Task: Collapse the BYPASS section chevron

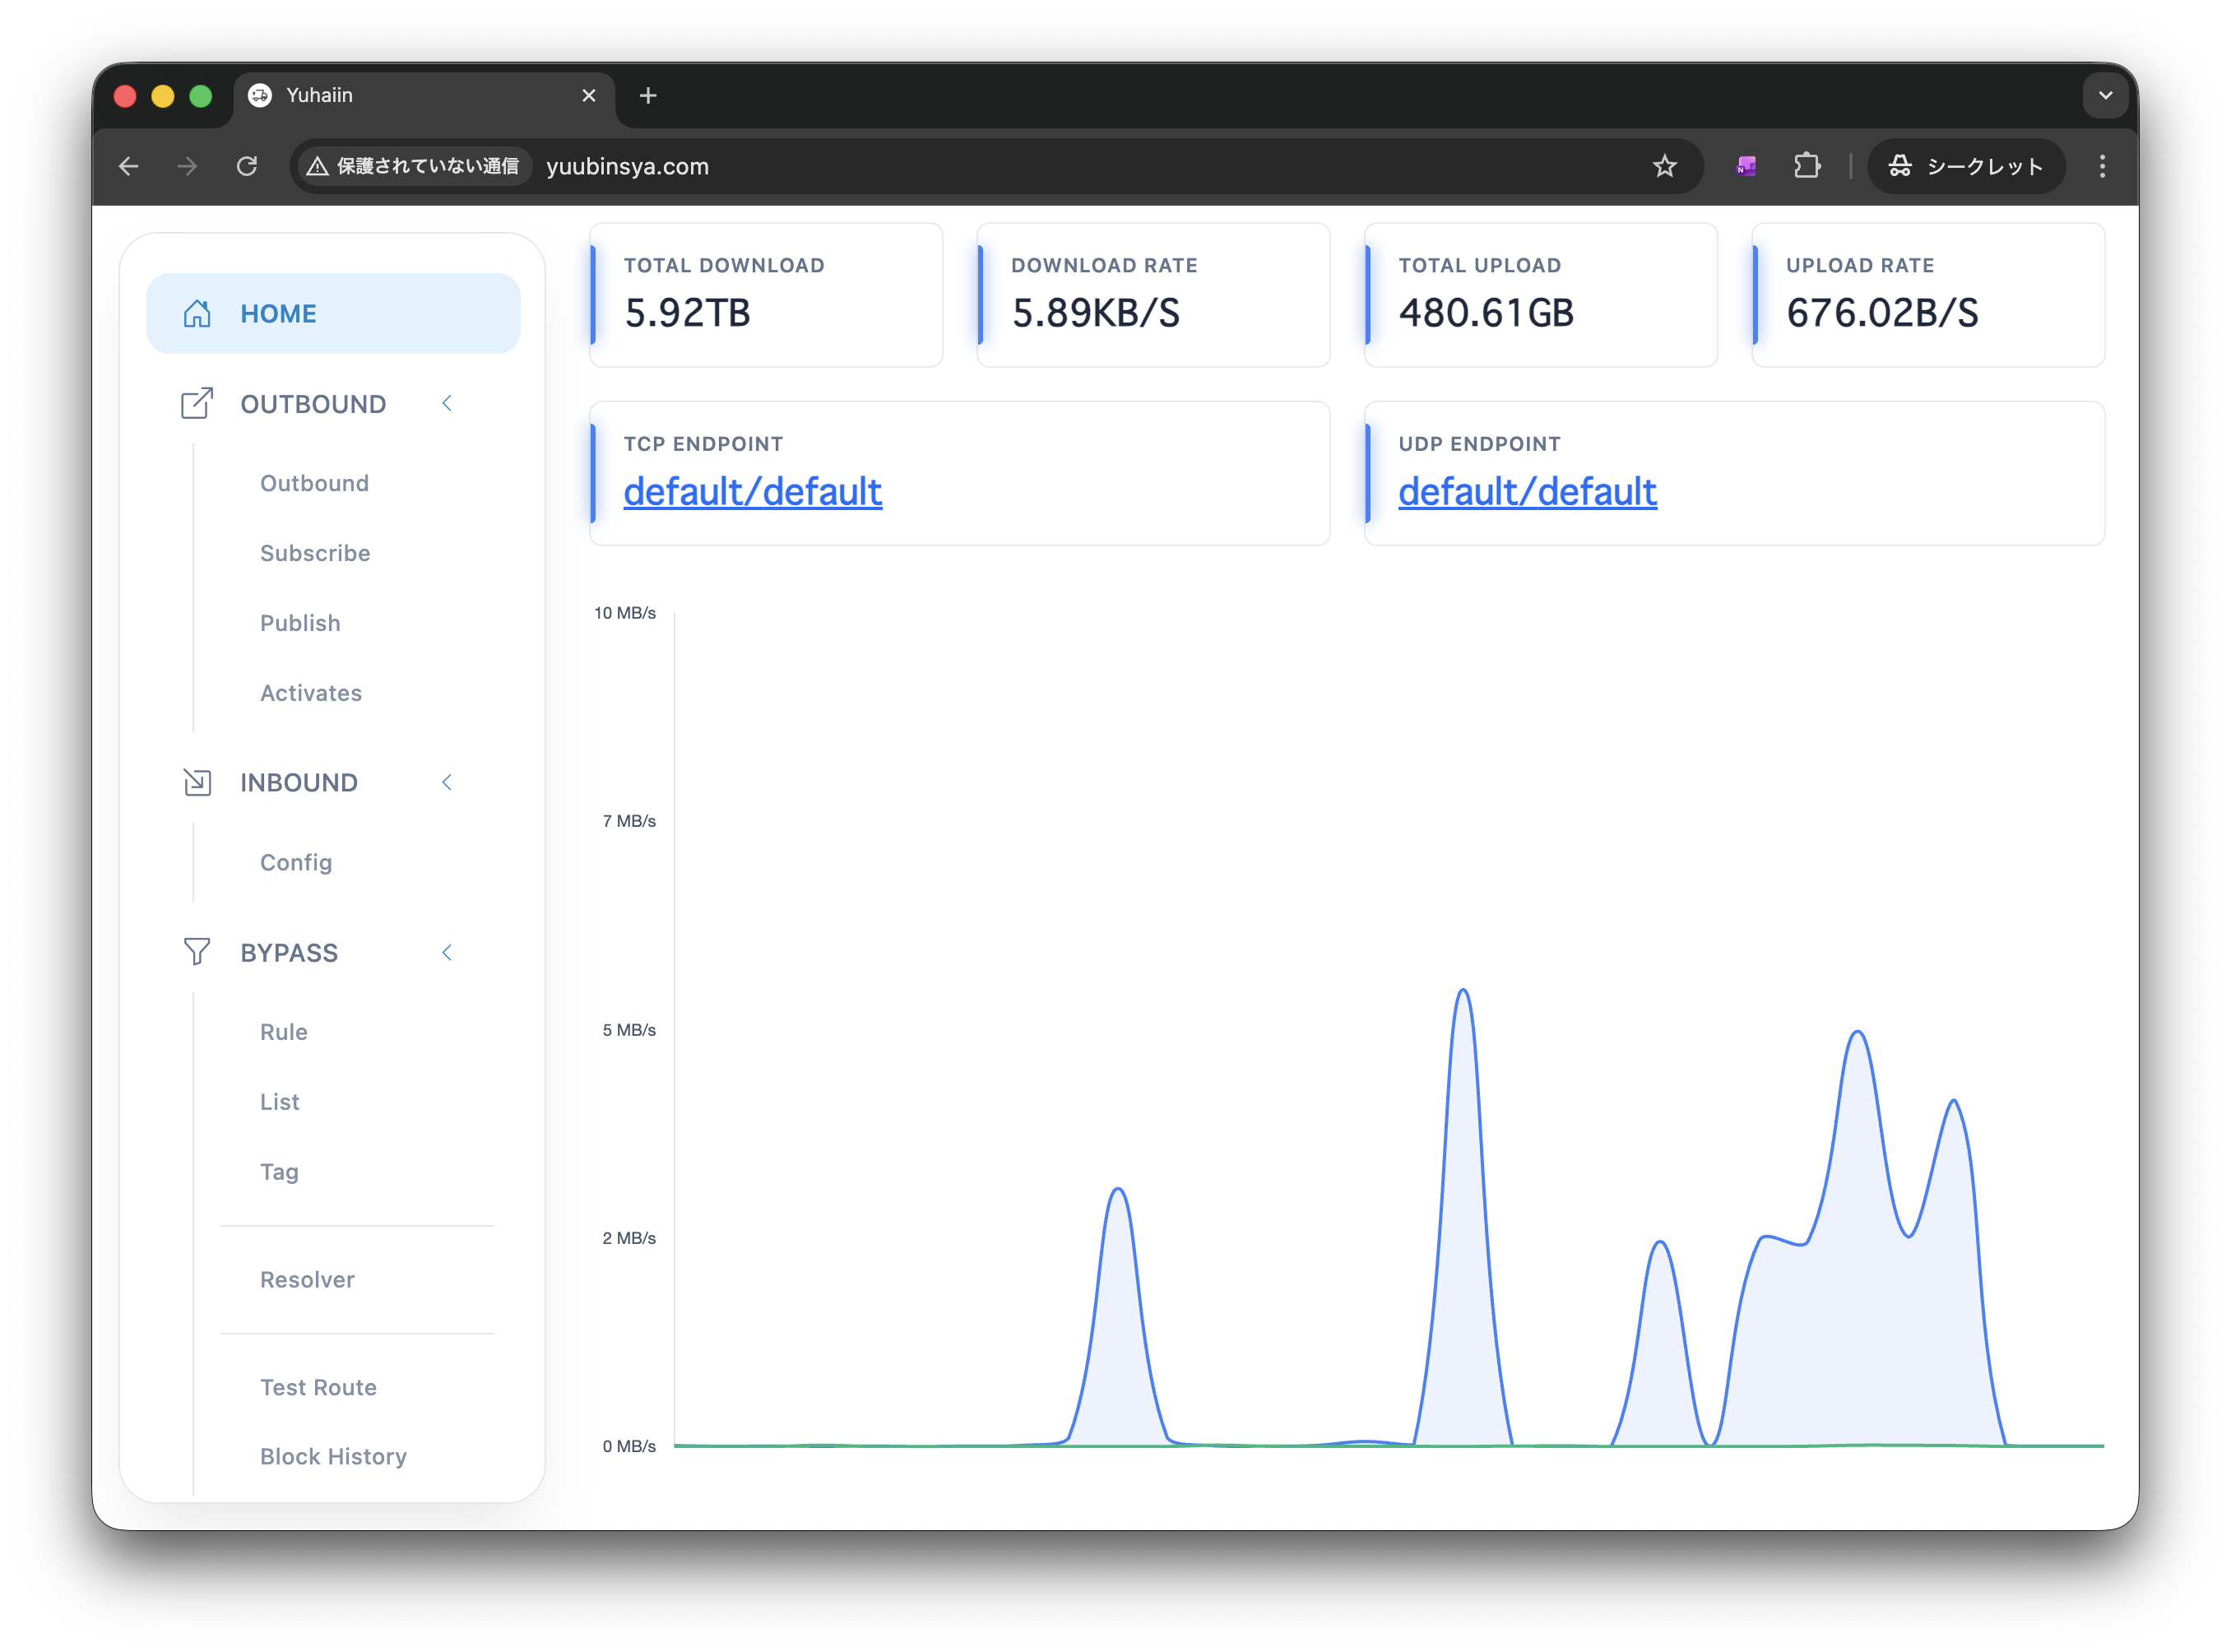Action: 447,952
